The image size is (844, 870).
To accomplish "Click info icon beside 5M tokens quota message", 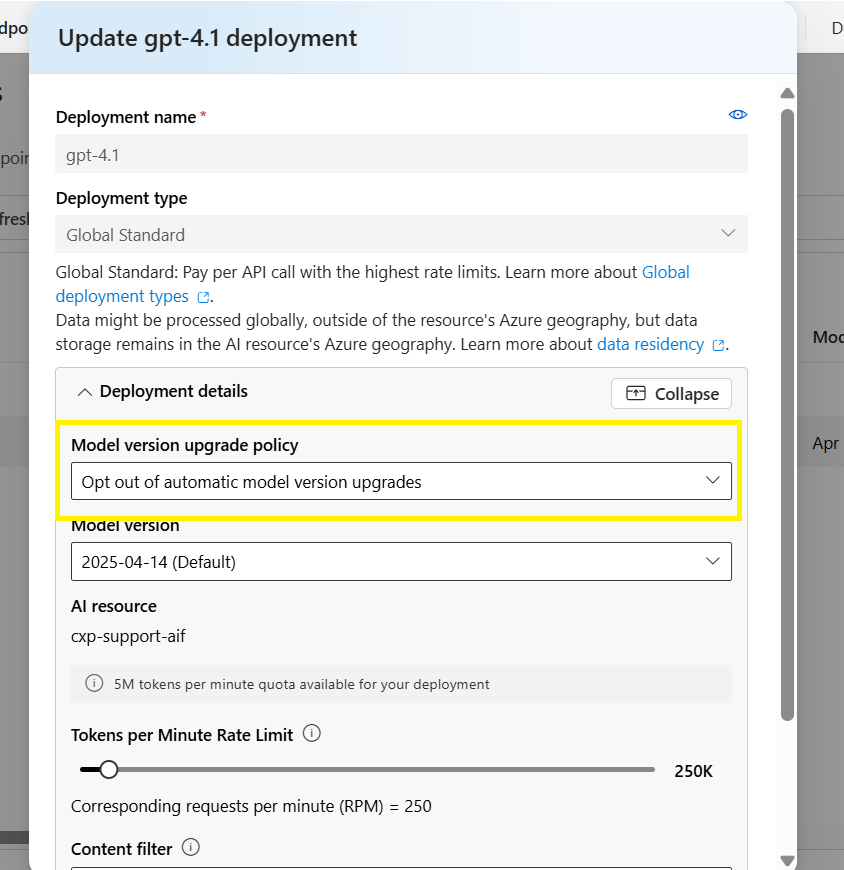I will point(94,683).
